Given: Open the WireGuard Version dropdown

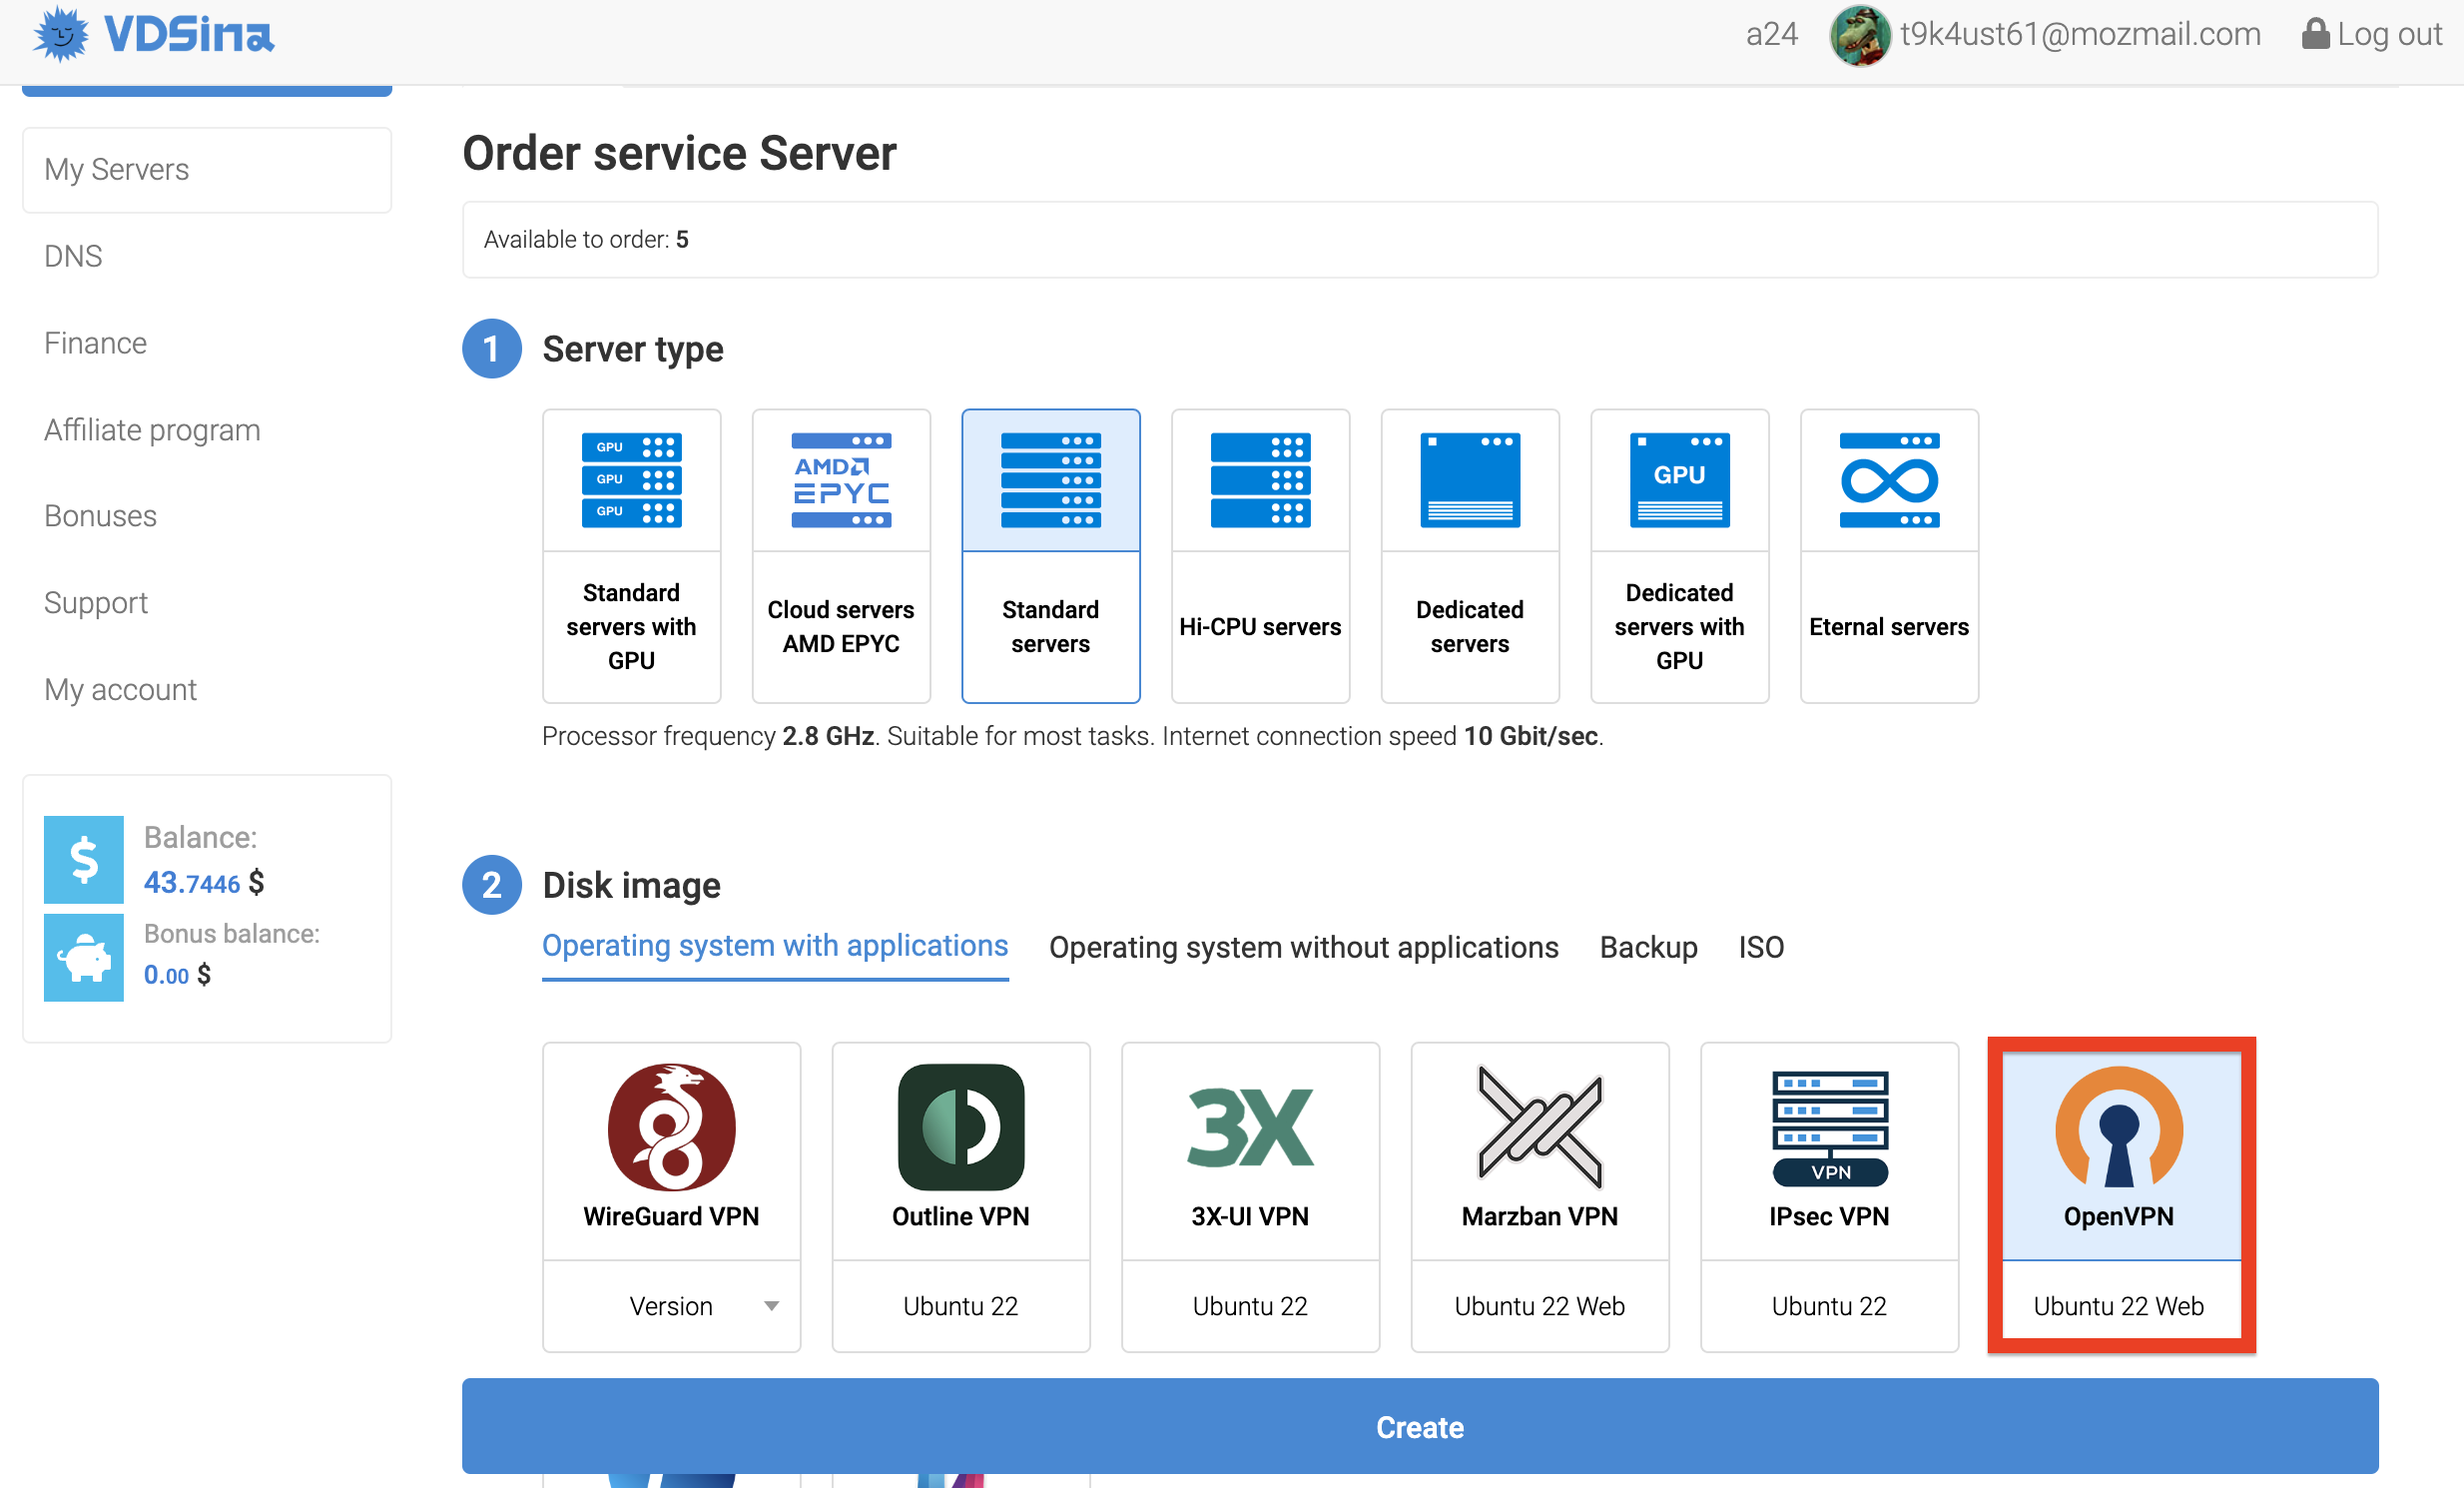Looking at the screenshot, I should tap(671, 1306).
